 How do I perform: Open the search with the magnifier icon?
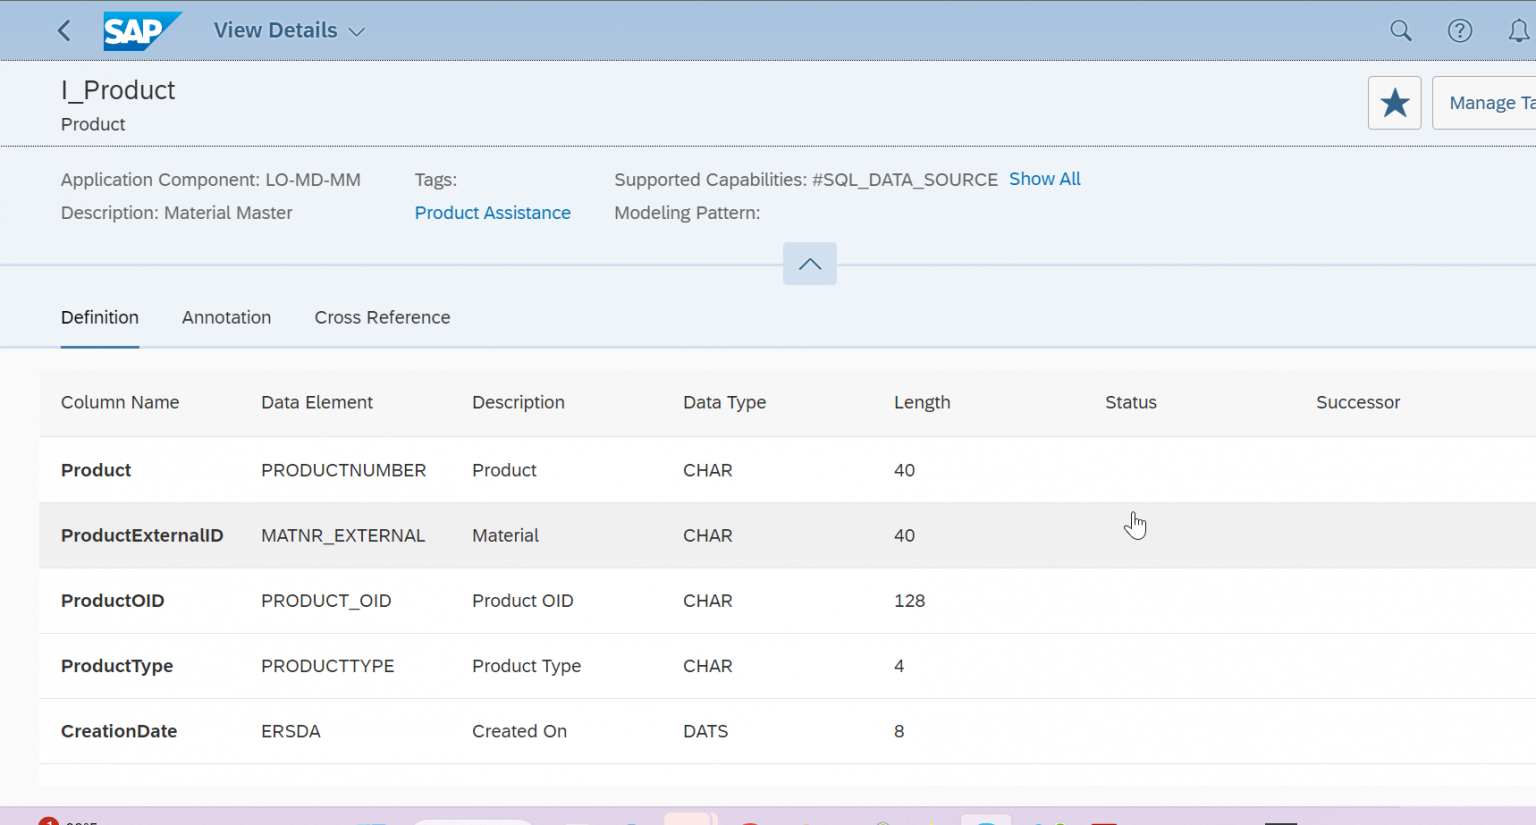[x=1400, y=30]
